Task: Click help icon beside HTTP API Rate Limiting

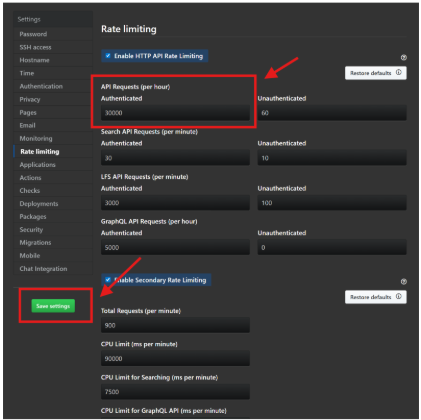Action: click(403, 58)
